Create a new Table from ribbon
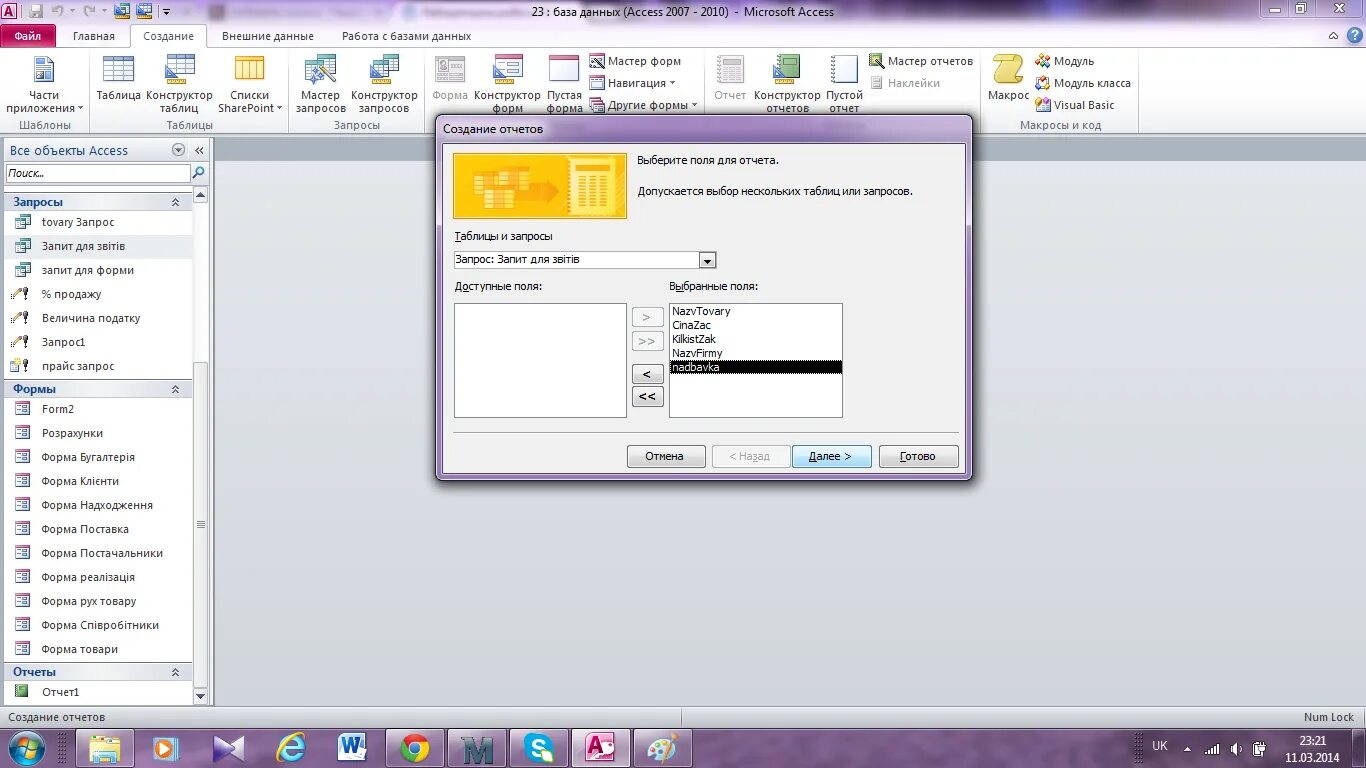 point(118,79)
